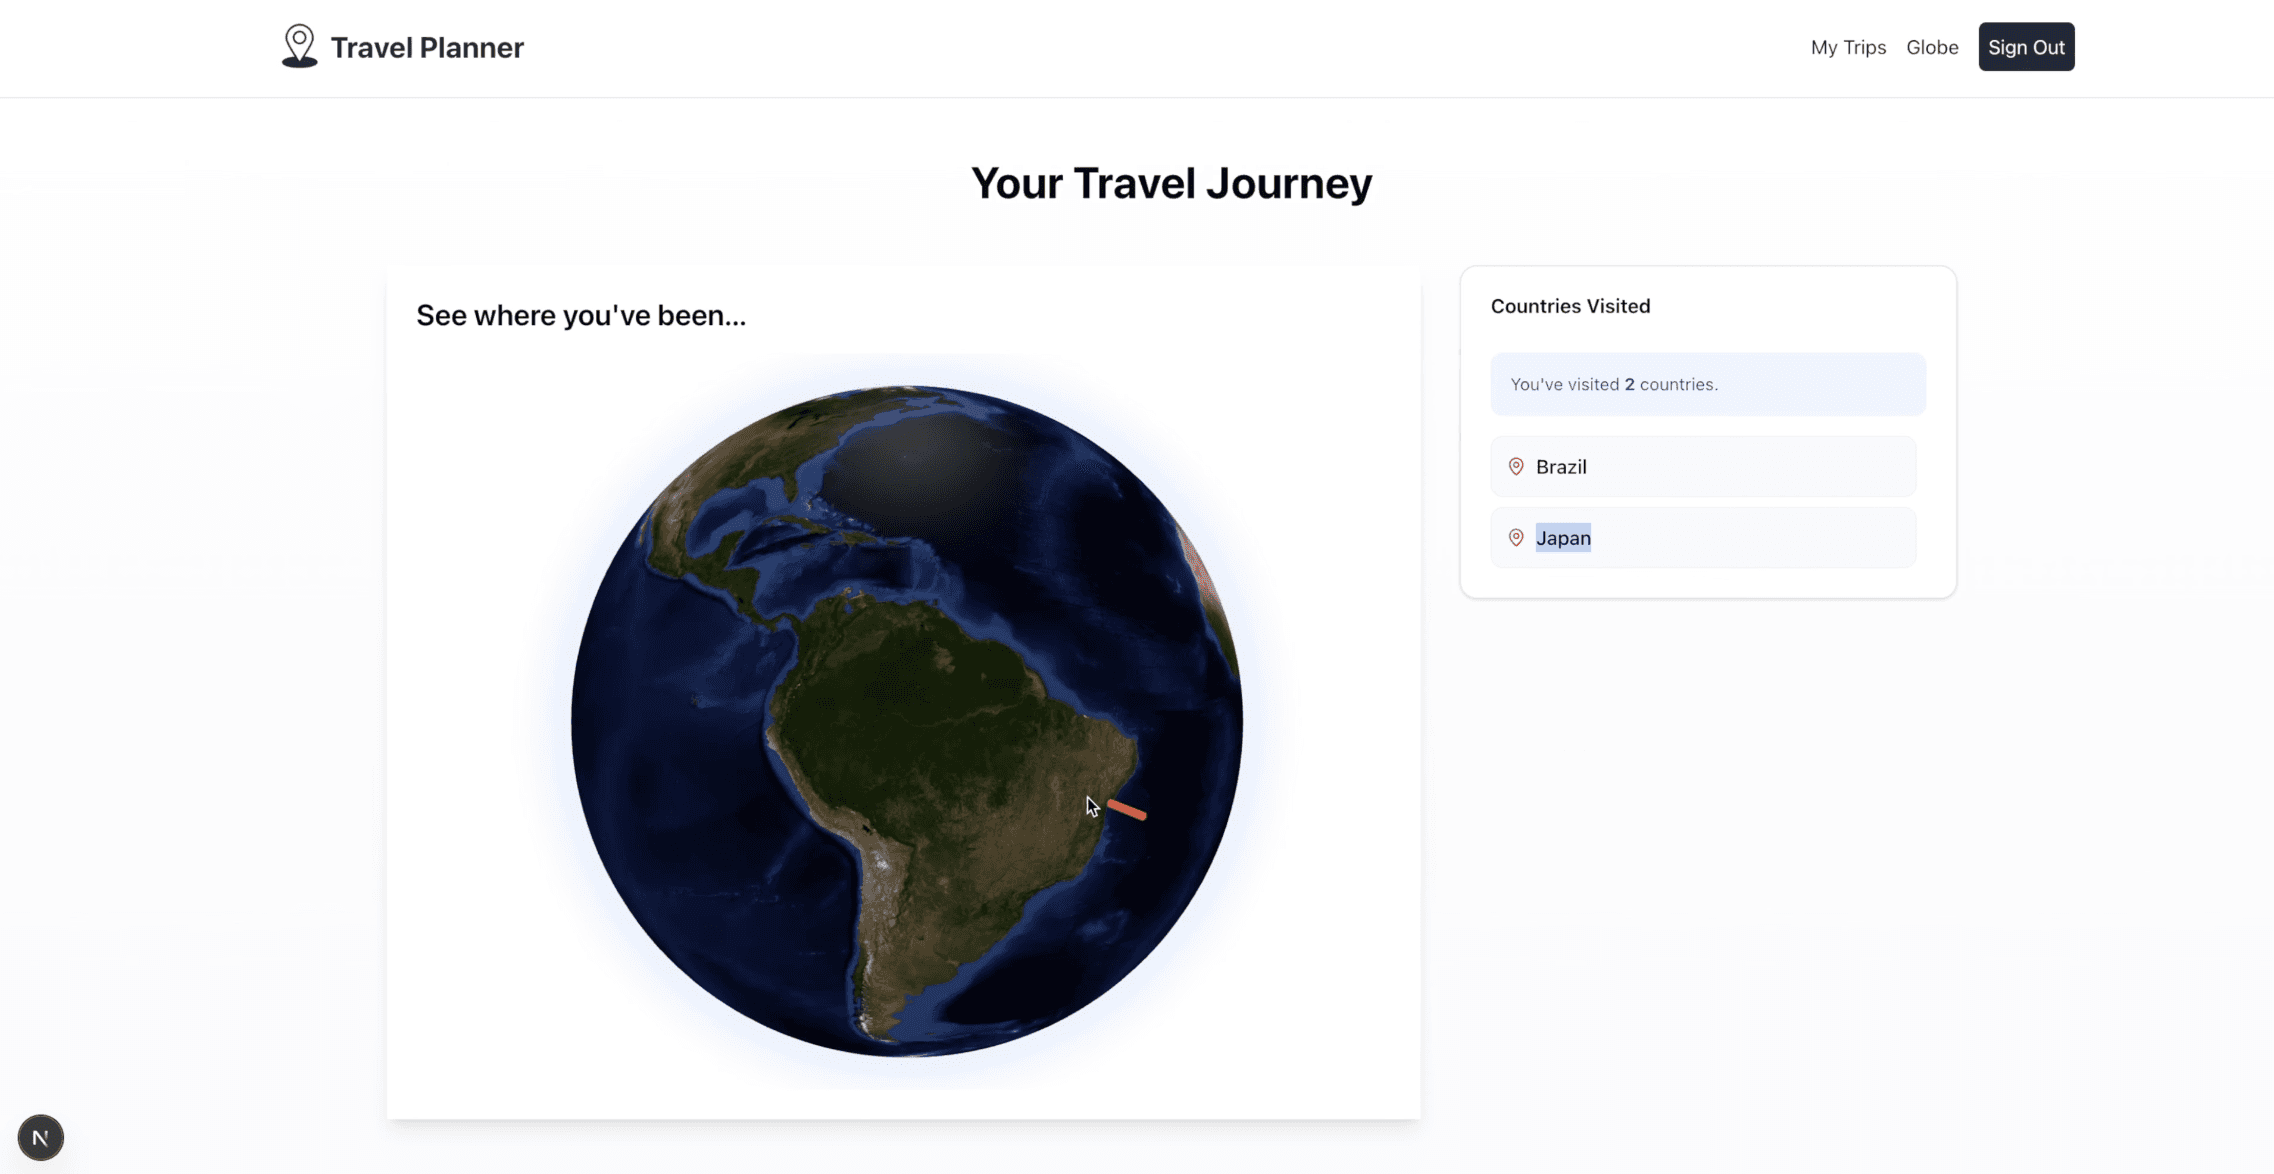Open the My Trips menu item
The width and height of the screenshot is (2274, 1174).
click(1848, 47)
